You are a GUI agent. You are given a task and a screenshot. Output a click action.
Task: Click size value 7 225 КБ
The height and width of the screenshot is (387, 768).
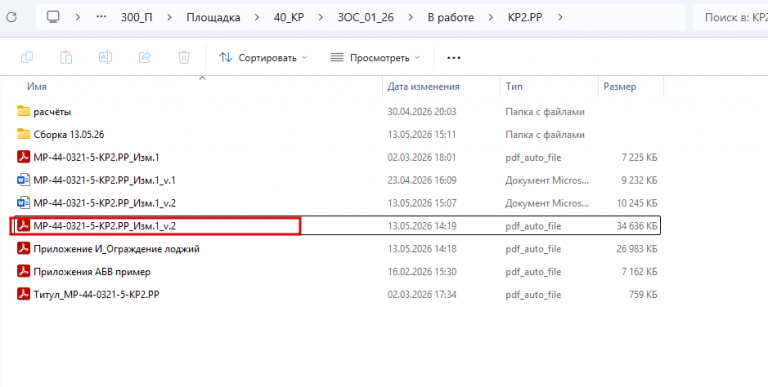click(x=639, y=157)
